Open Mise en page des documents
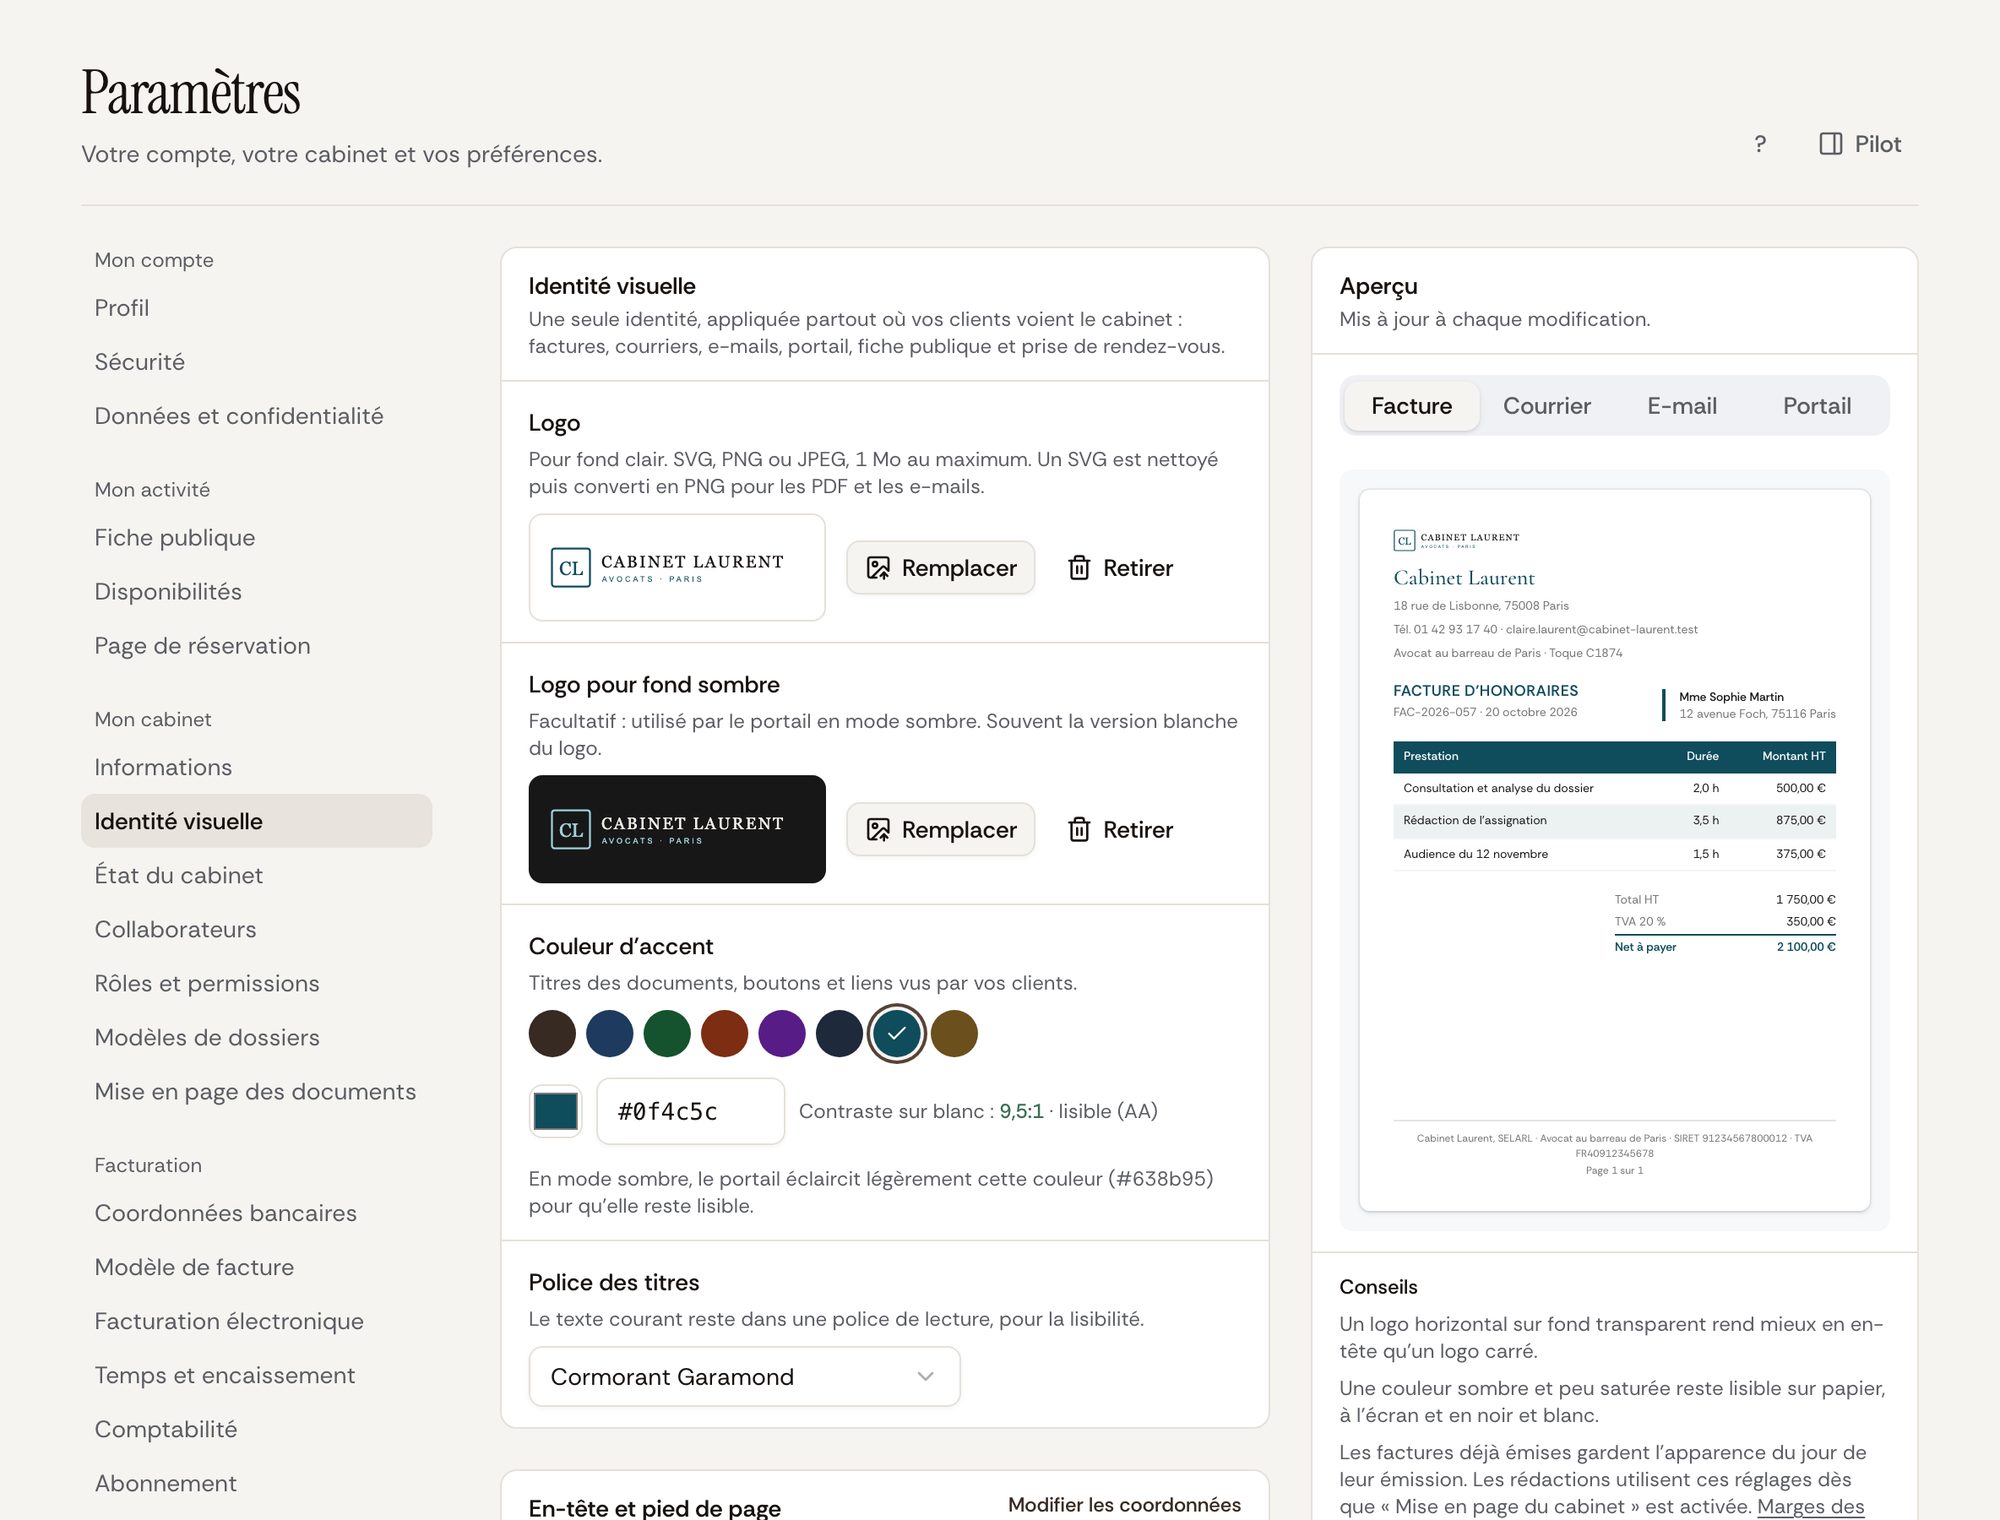This screenshot has height=1520, width=2000. (x=256, y=1091)
